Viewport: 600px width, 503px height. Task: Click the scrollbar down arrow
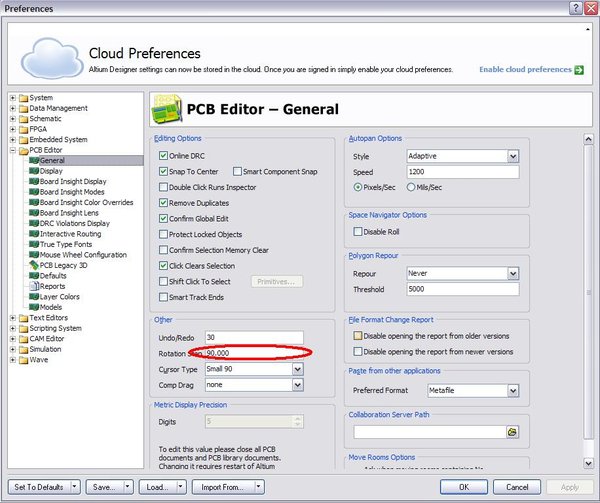(x=589, y=463)
